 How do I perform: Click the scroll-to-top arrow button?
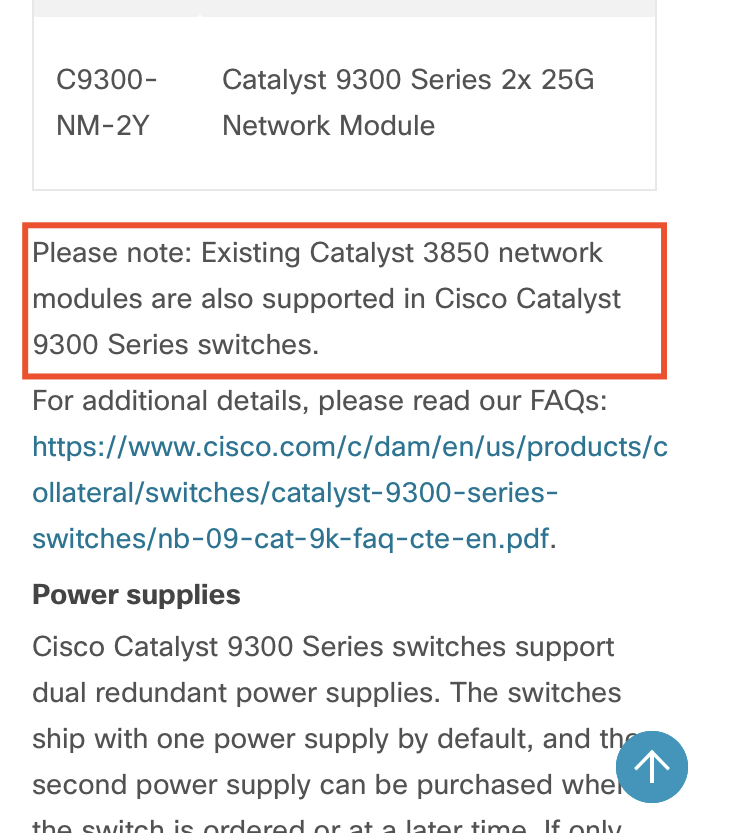click(x=652, y=767)
